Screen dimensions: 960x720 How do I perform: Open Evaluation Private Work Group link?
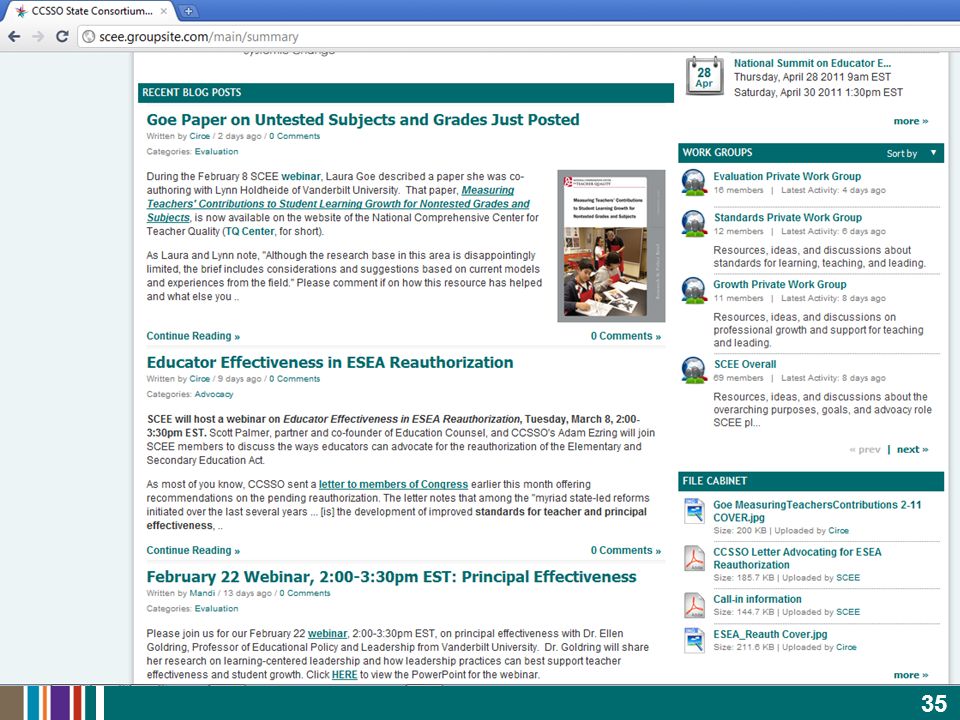[x=787, y=176]
